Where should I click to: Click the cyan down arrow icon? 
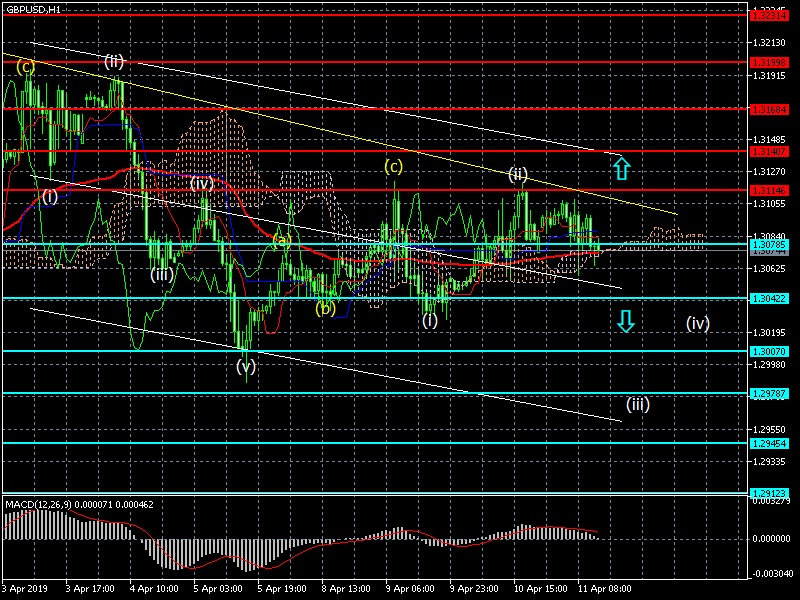click(625, 321)
